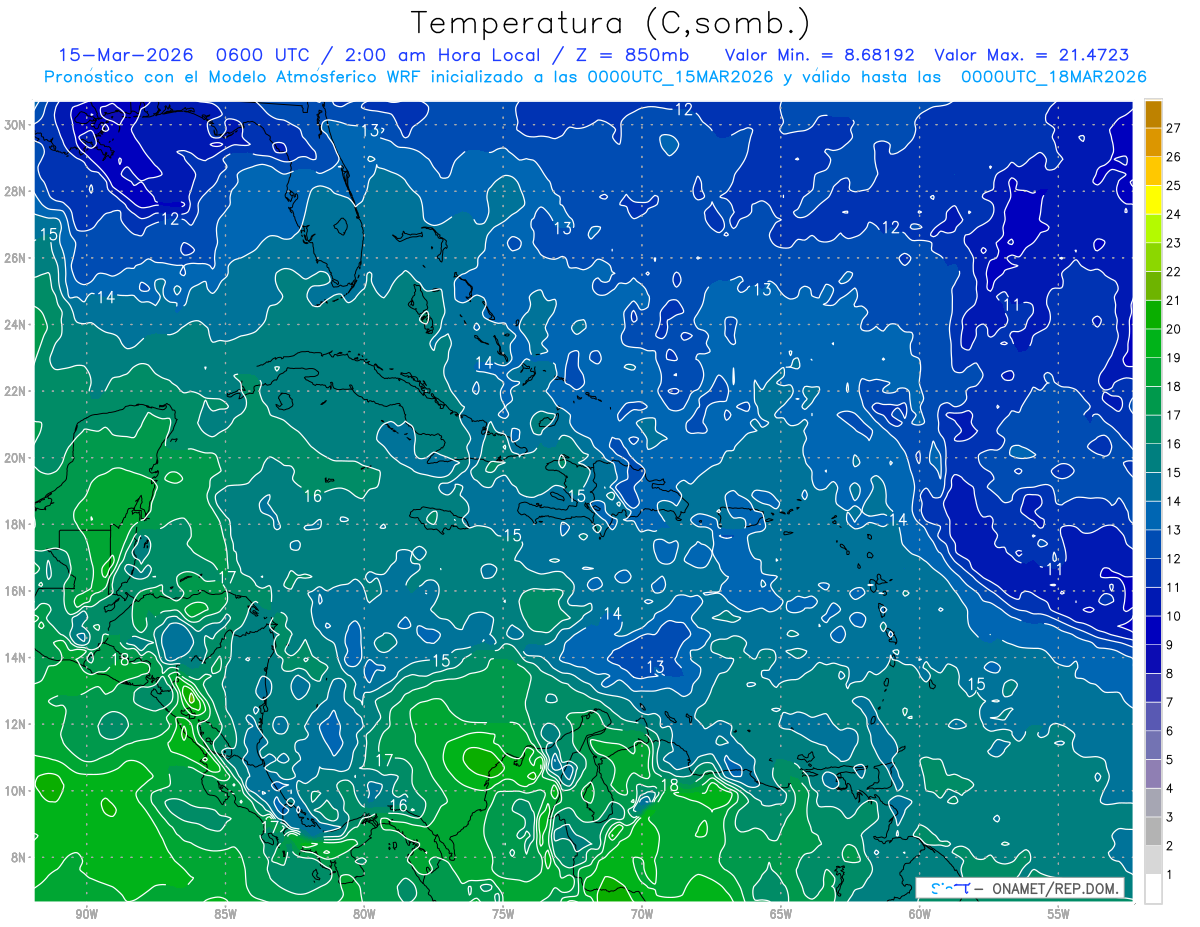Click the 10N latitude axis label
Image resolution: width=1200 pixels, height=927 pixels.
[x=17, y=790]
